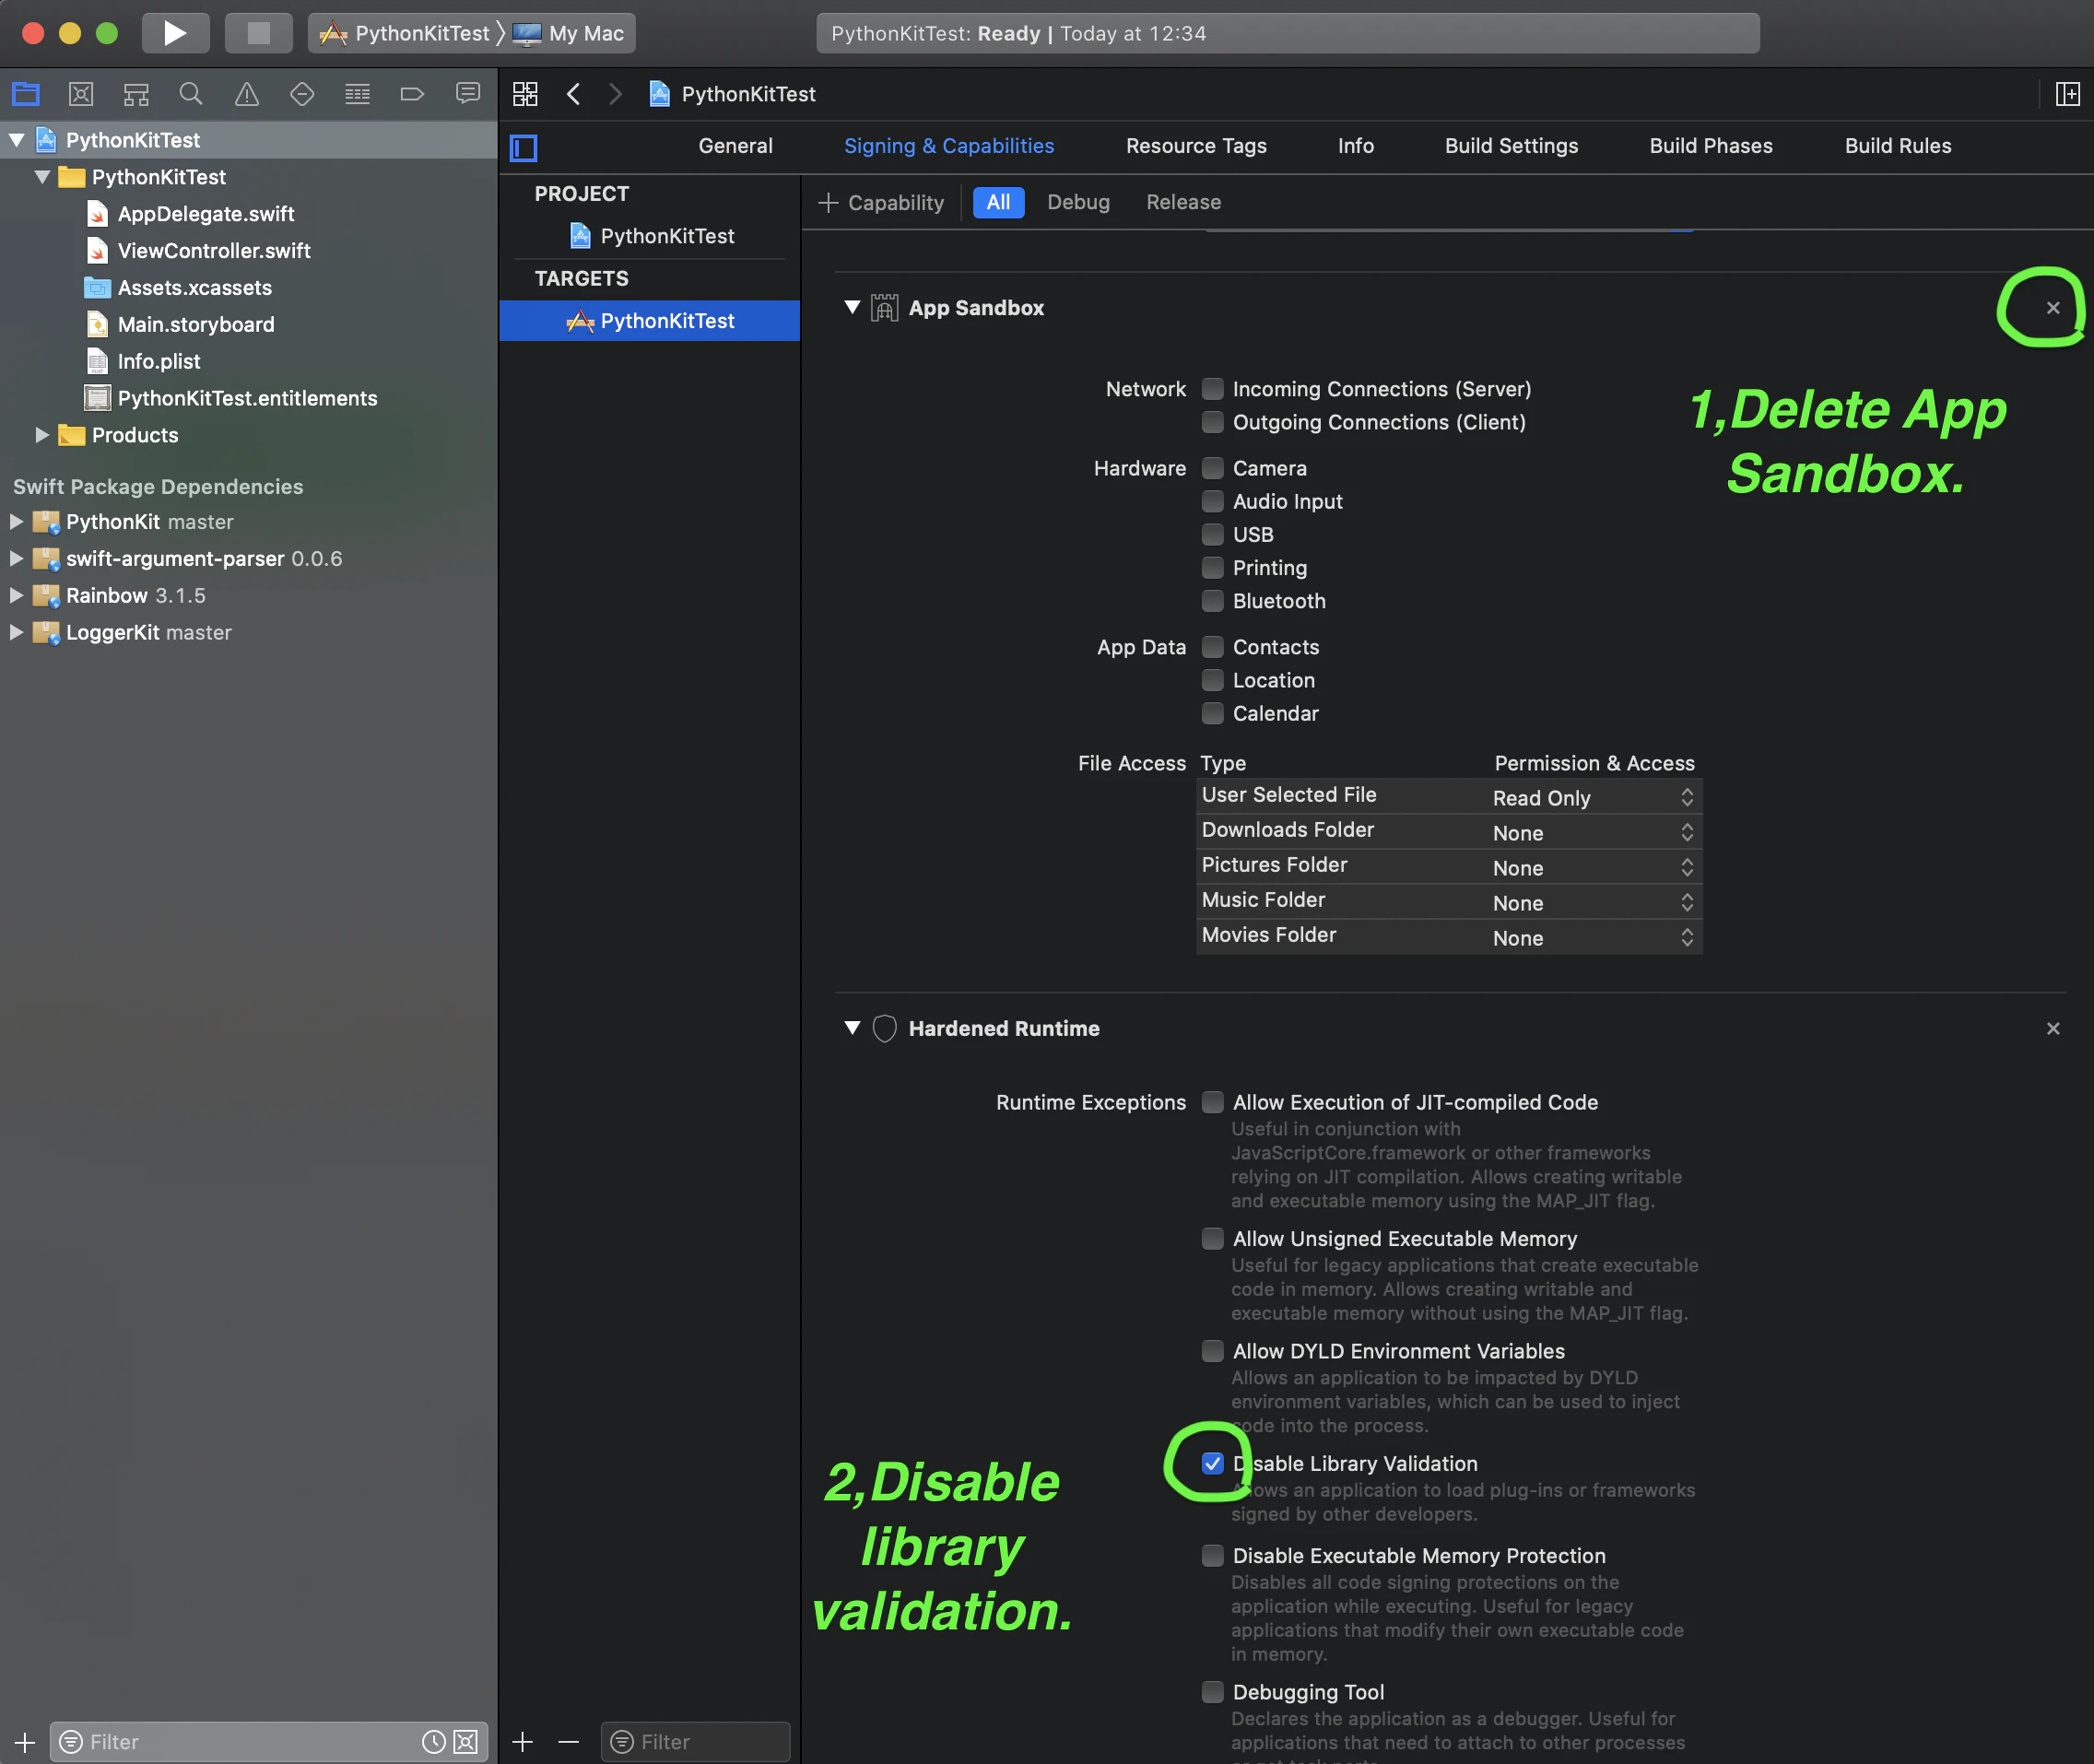
Task: Choose the My Mac run destination
Action: pyautogui.click(x=569, y=33)
